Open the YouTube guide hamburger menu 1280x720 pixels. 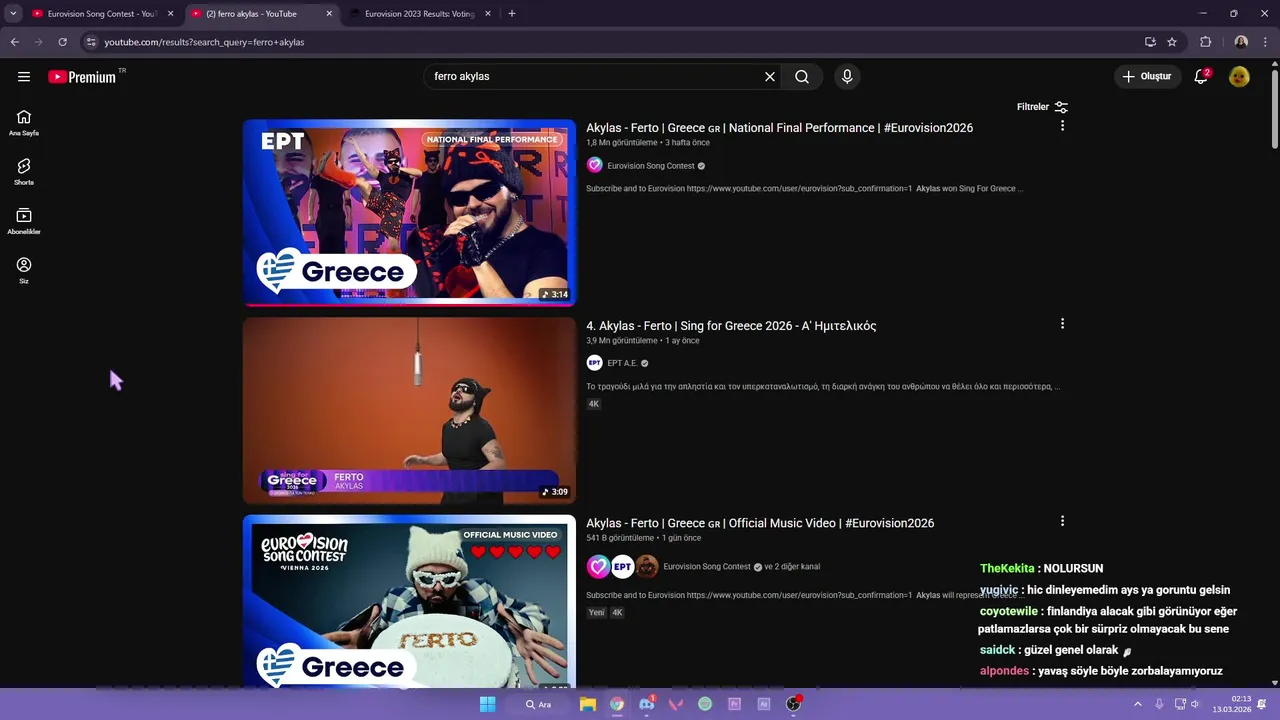point(24,76)
